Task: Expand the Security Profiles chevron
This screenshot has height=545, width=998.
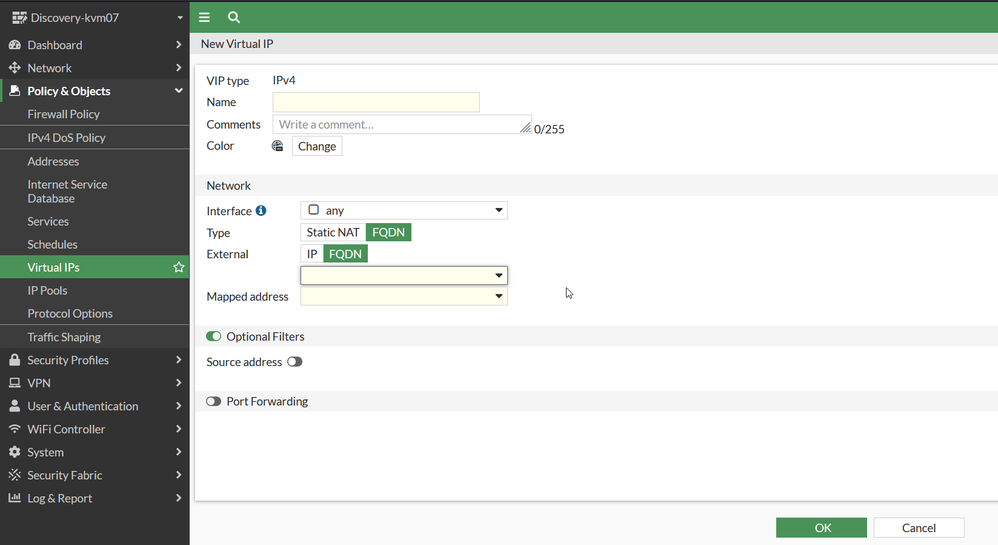Action: 178,360
